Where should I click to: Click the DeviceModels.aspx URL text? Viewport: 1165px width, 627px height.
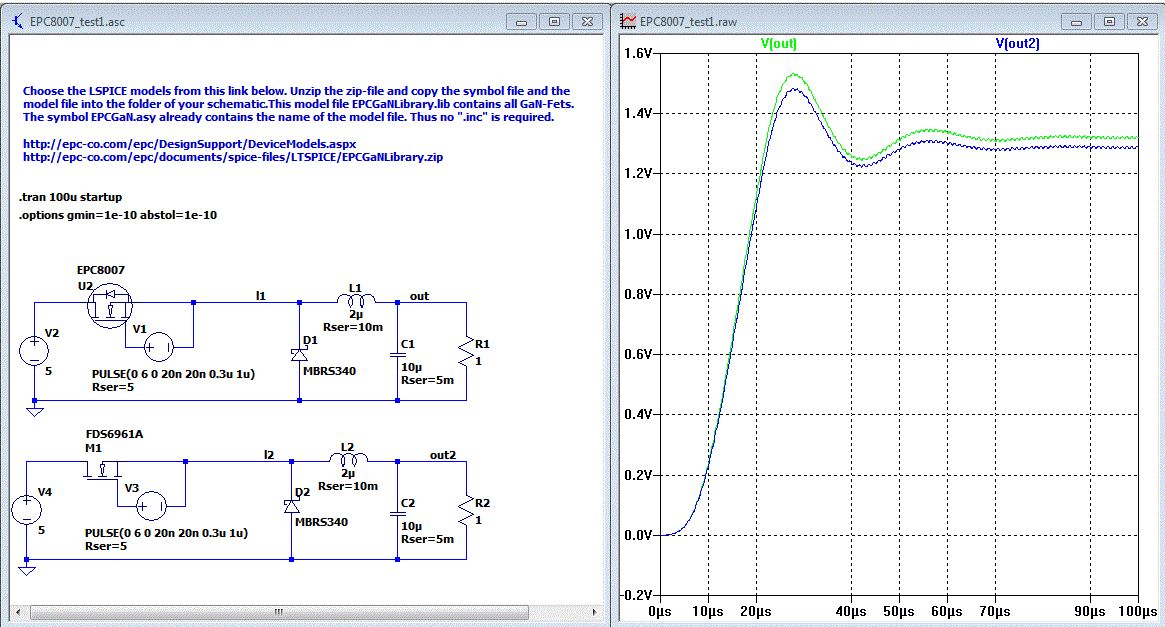189,144
